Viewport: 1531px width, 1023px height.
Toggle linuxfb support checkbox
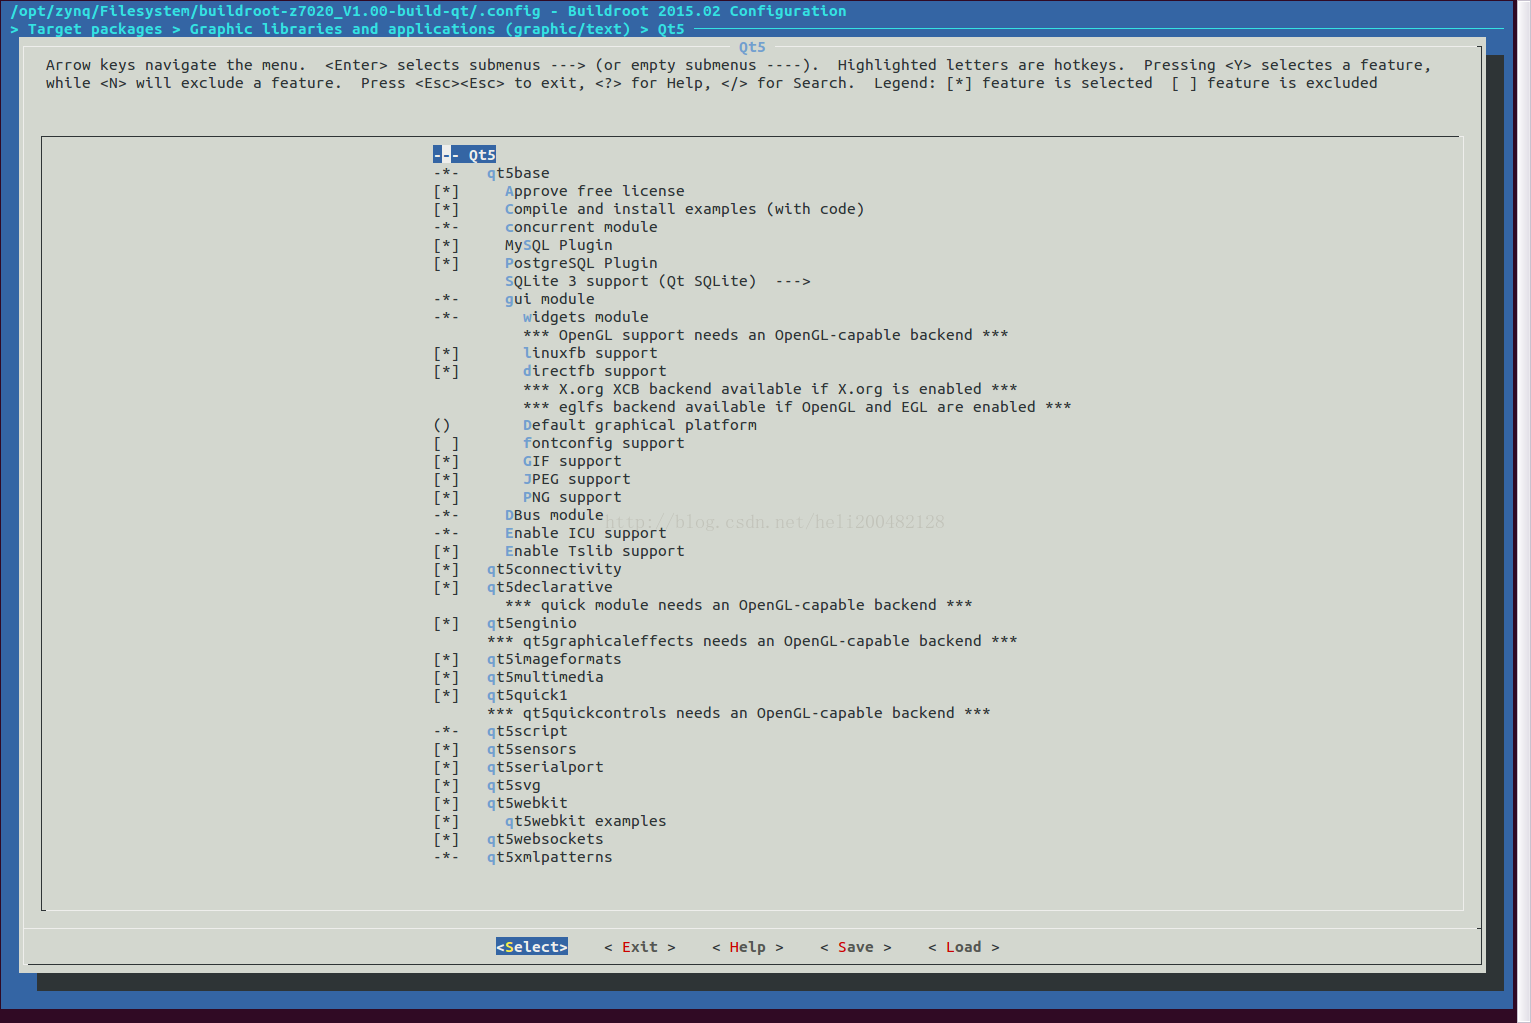[446, 353]
